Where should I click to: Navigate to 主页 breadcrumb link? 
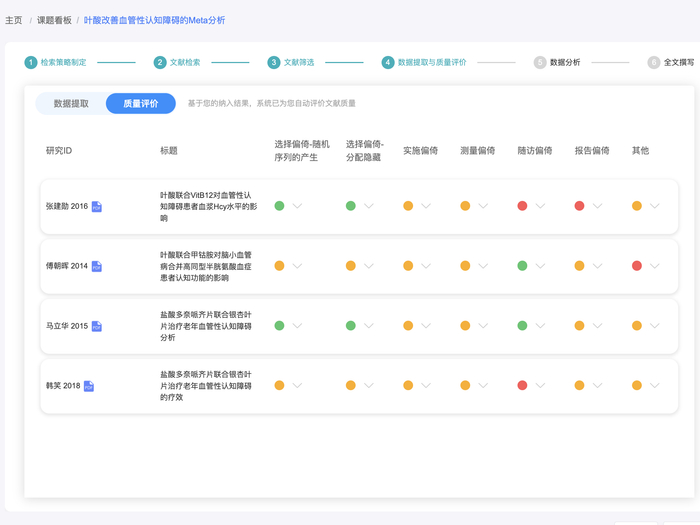click(14, 20)
